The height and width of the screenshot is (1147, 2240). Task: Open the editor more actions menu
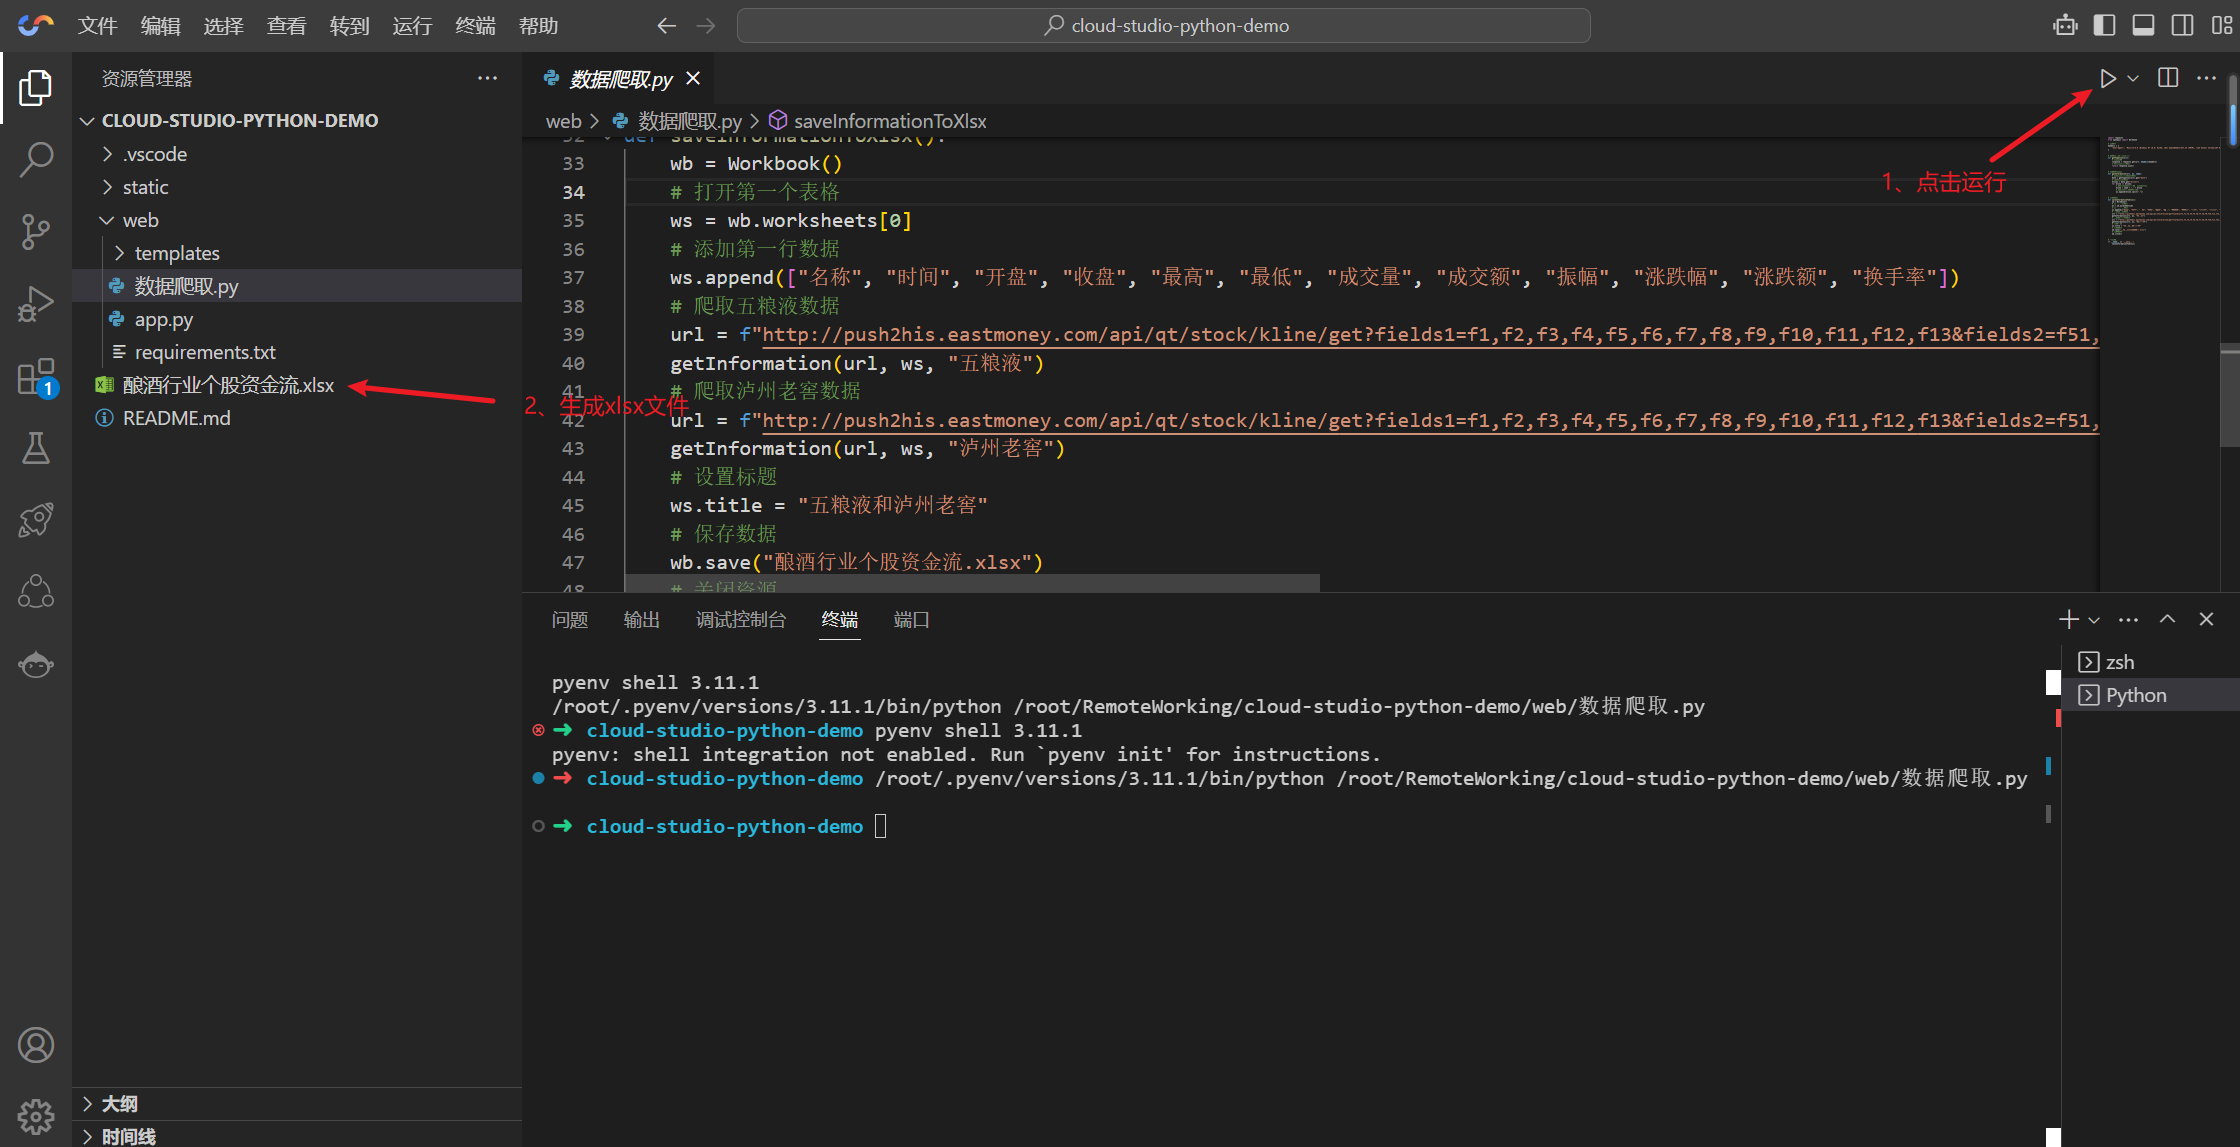pos(2206,79)
